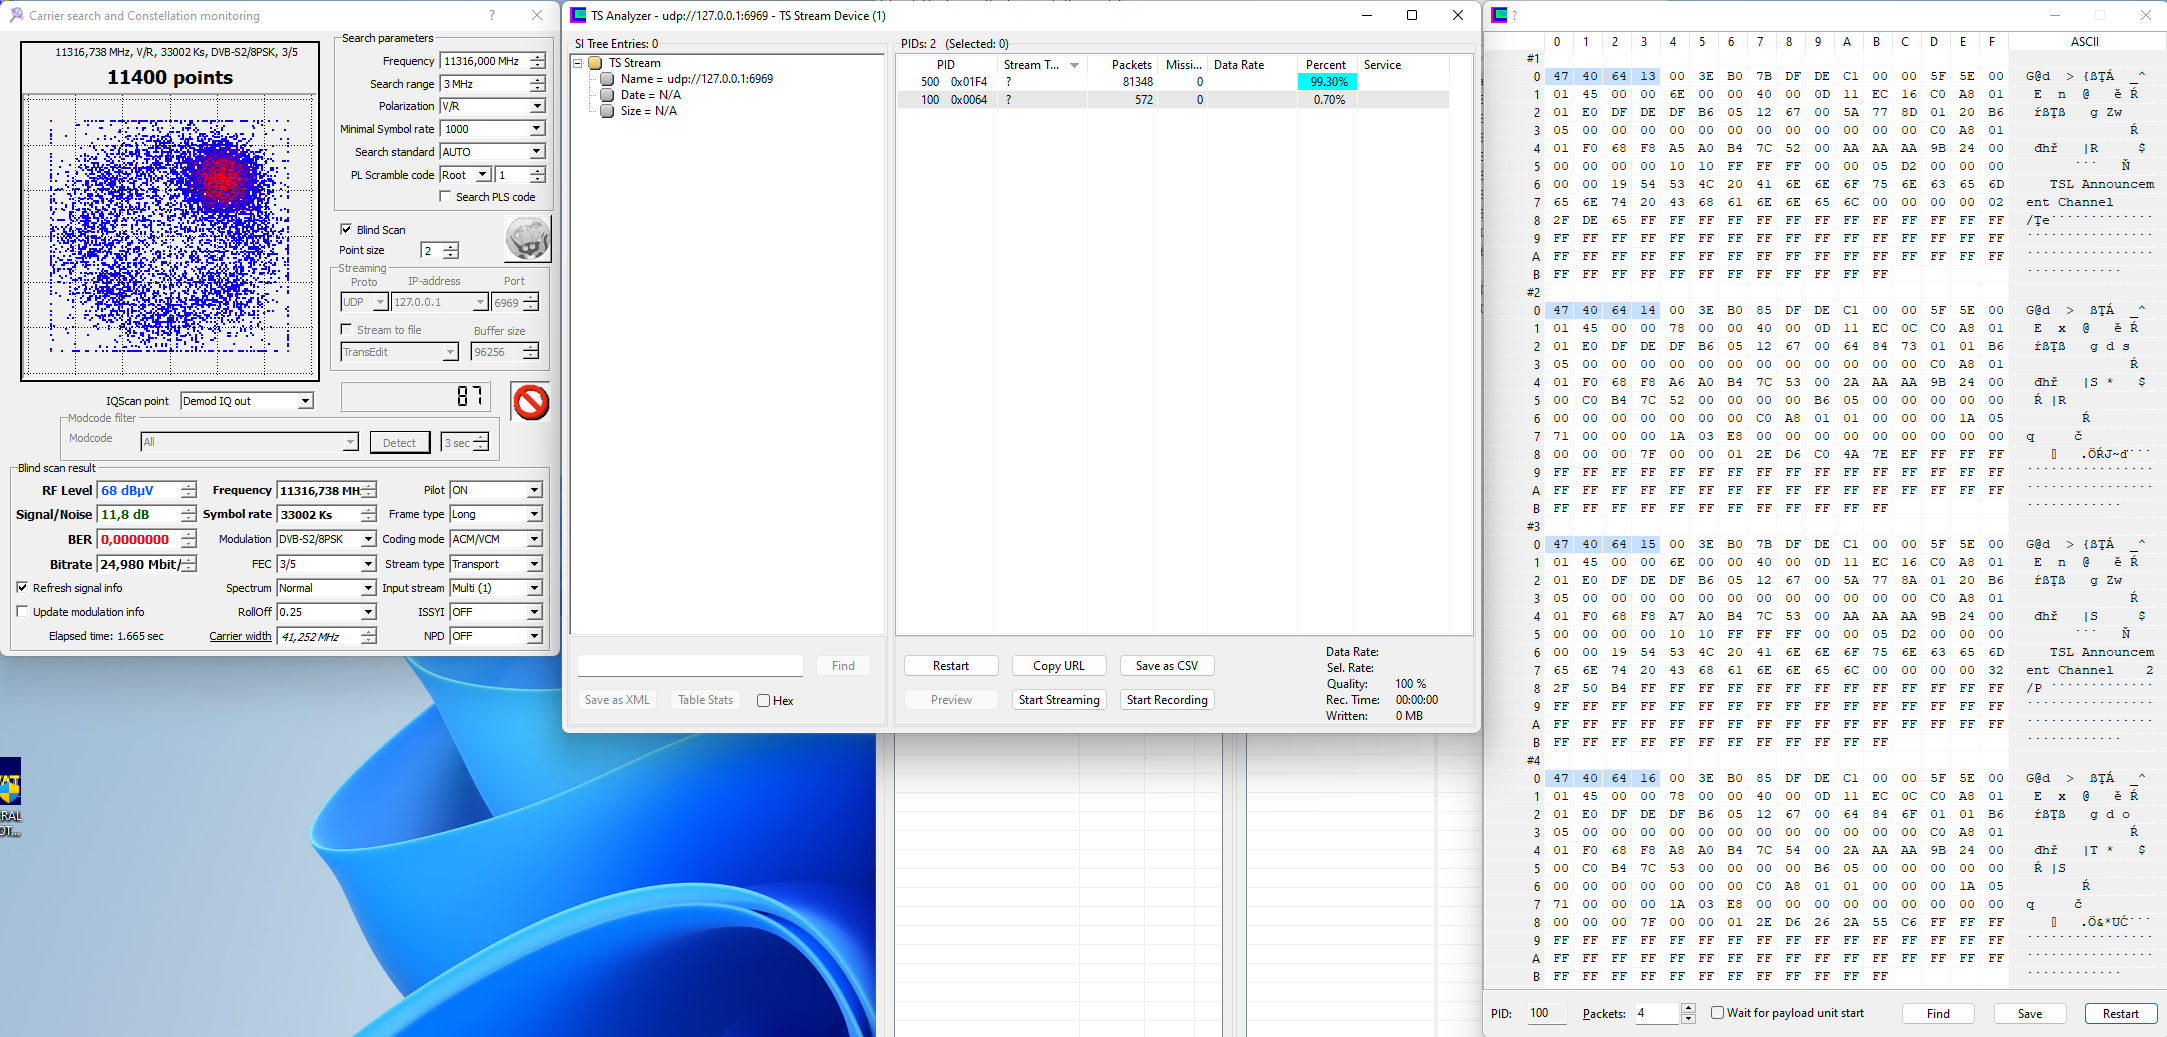
Task: Click Start Recording button
Action: (1167, 700)
